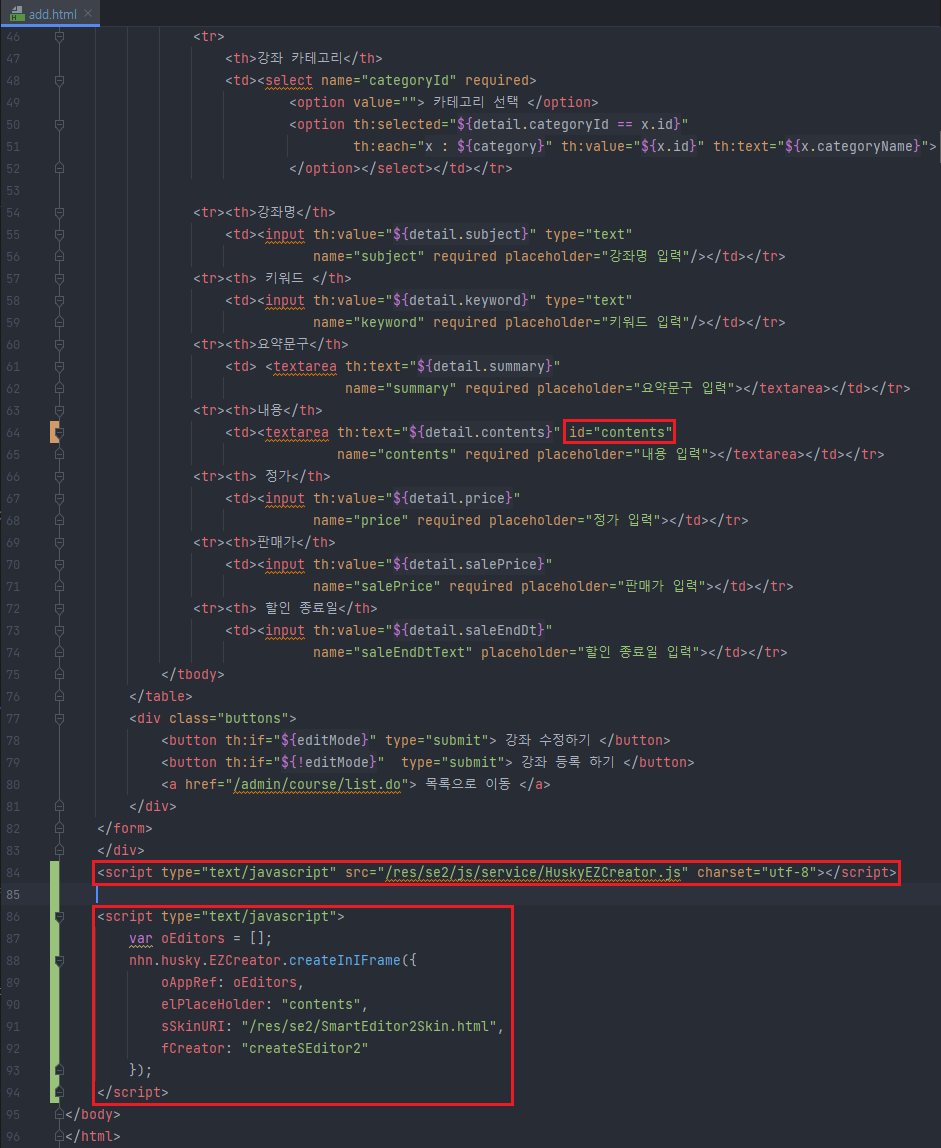
Task: Click the closing </tbody> tag
Action: pyautogui.click(x=193, y=674)
